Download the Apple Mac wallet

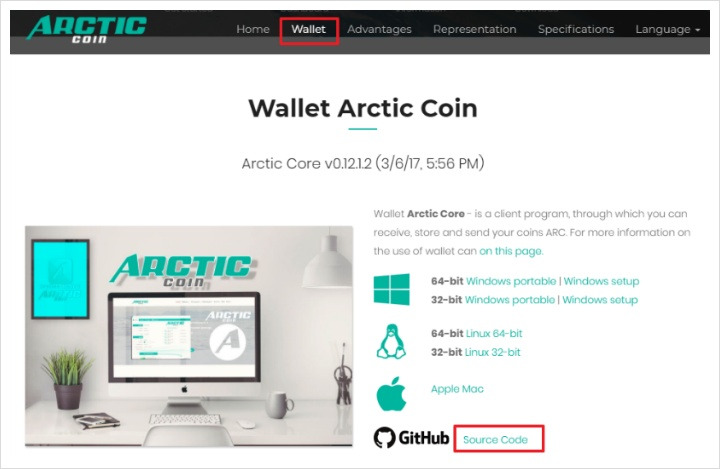(457, 389)
